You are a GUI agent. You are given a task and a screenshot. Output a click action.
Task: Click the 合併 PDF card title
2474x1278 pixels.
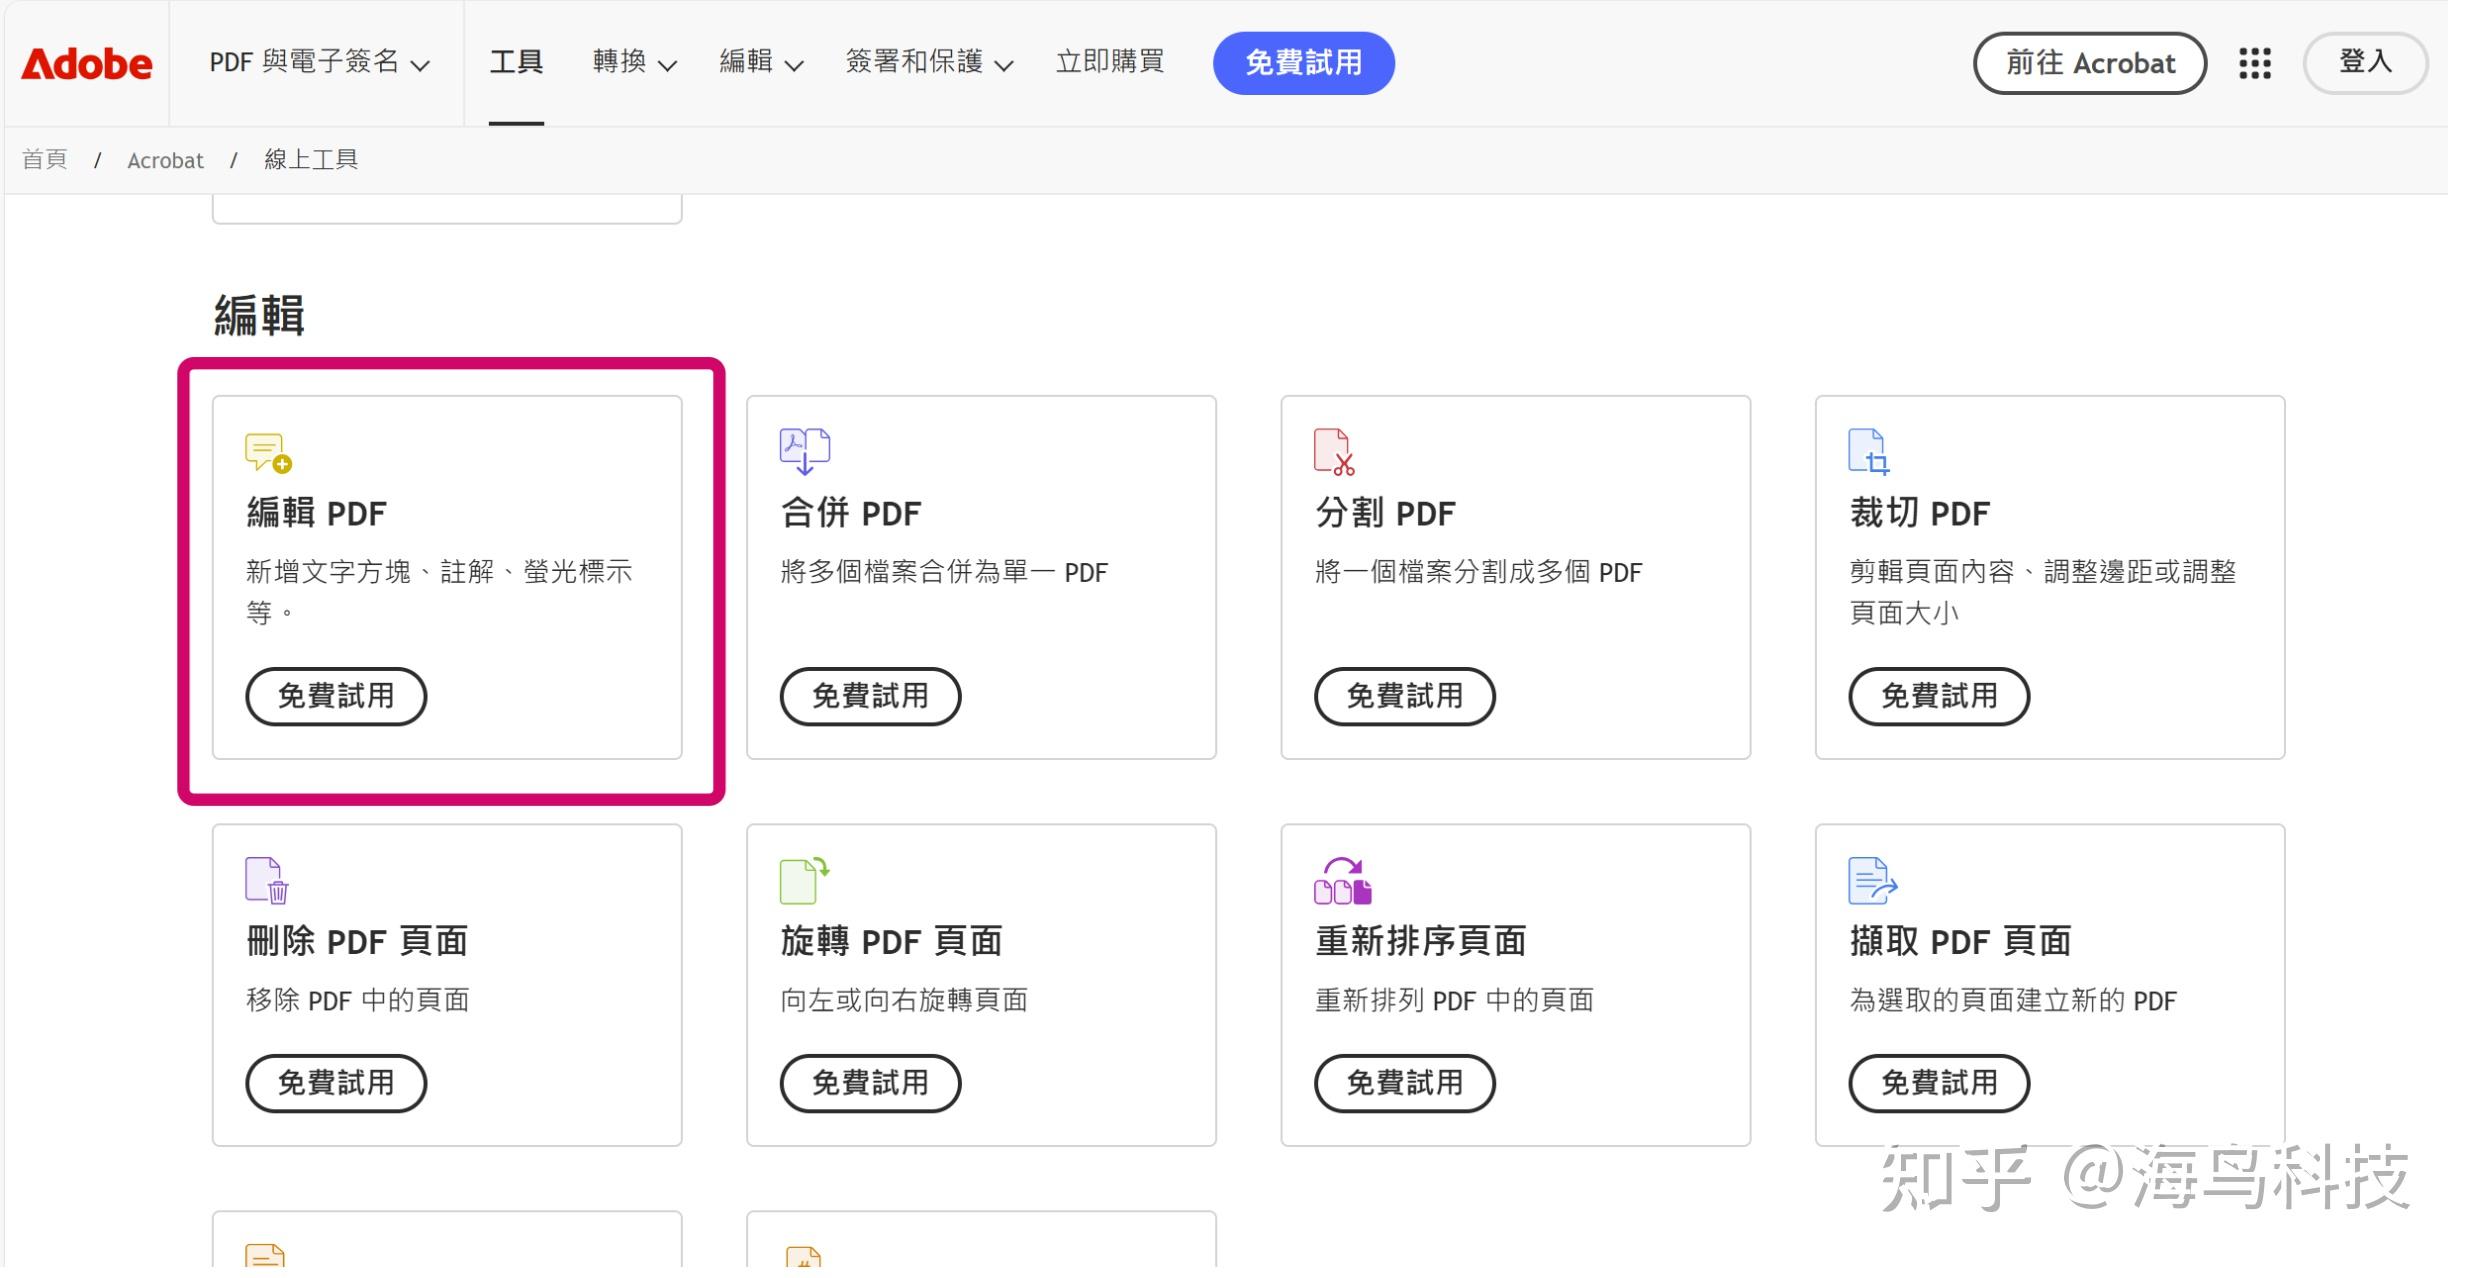click(851, 513)
